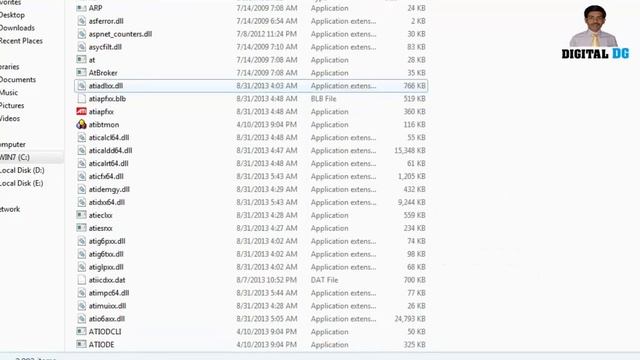This screenshot has width=640, height=360.
Task: Click the aspnet_counters.dll file icon
Action: tap(81, 34)
